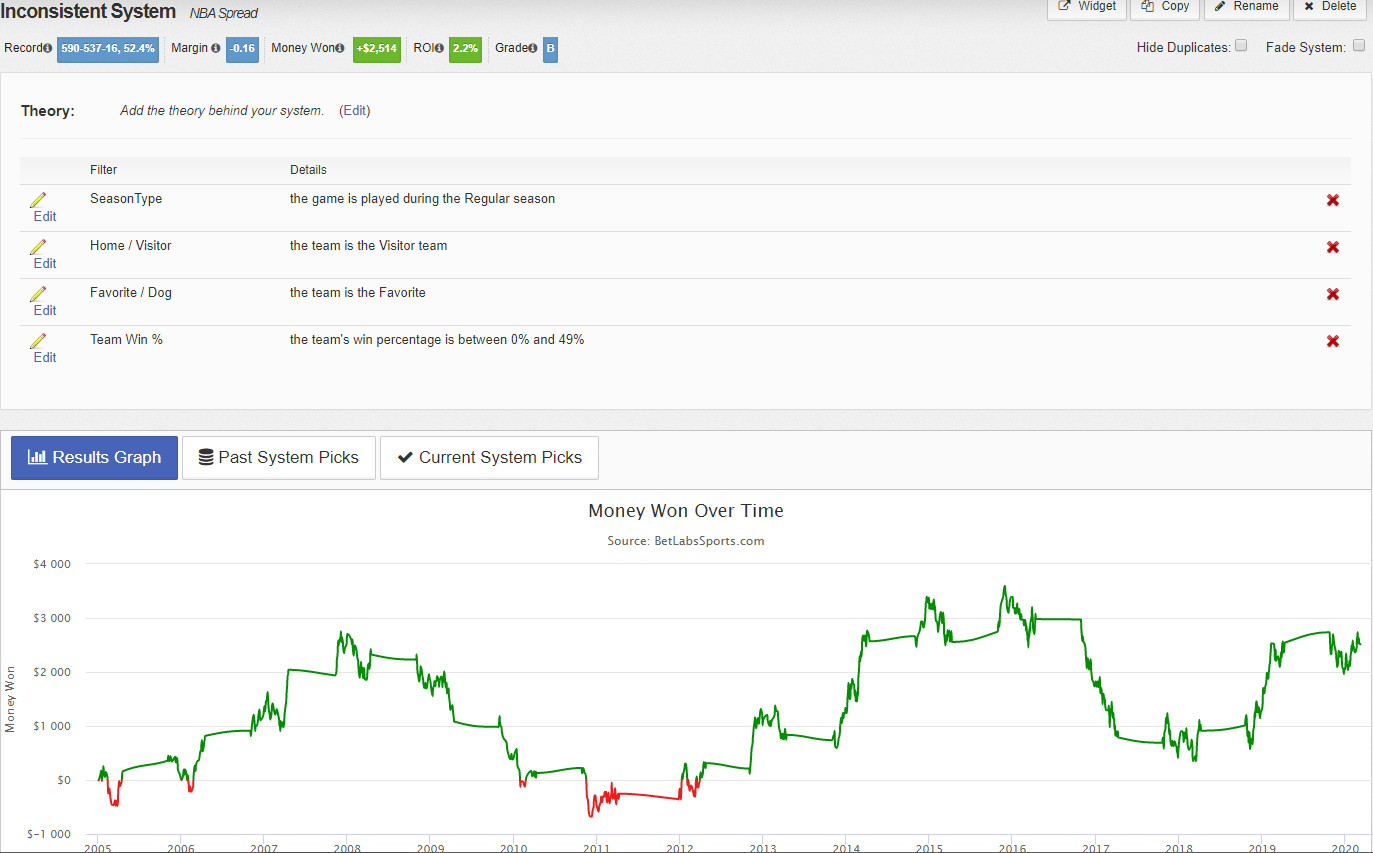Click the info icon next to ROI
1373x853 pixels.
coord(439,48)
